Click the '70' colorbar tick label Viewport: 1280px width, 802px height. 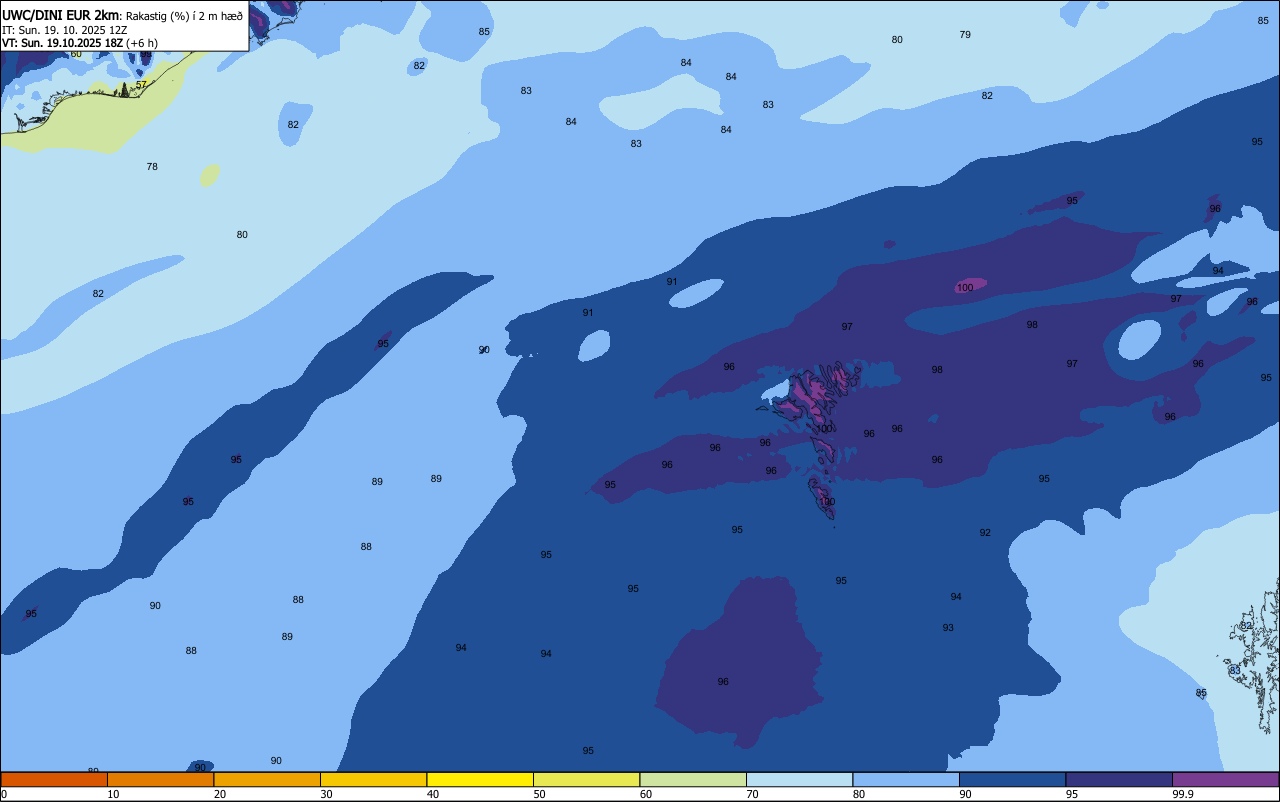[752, 794]
